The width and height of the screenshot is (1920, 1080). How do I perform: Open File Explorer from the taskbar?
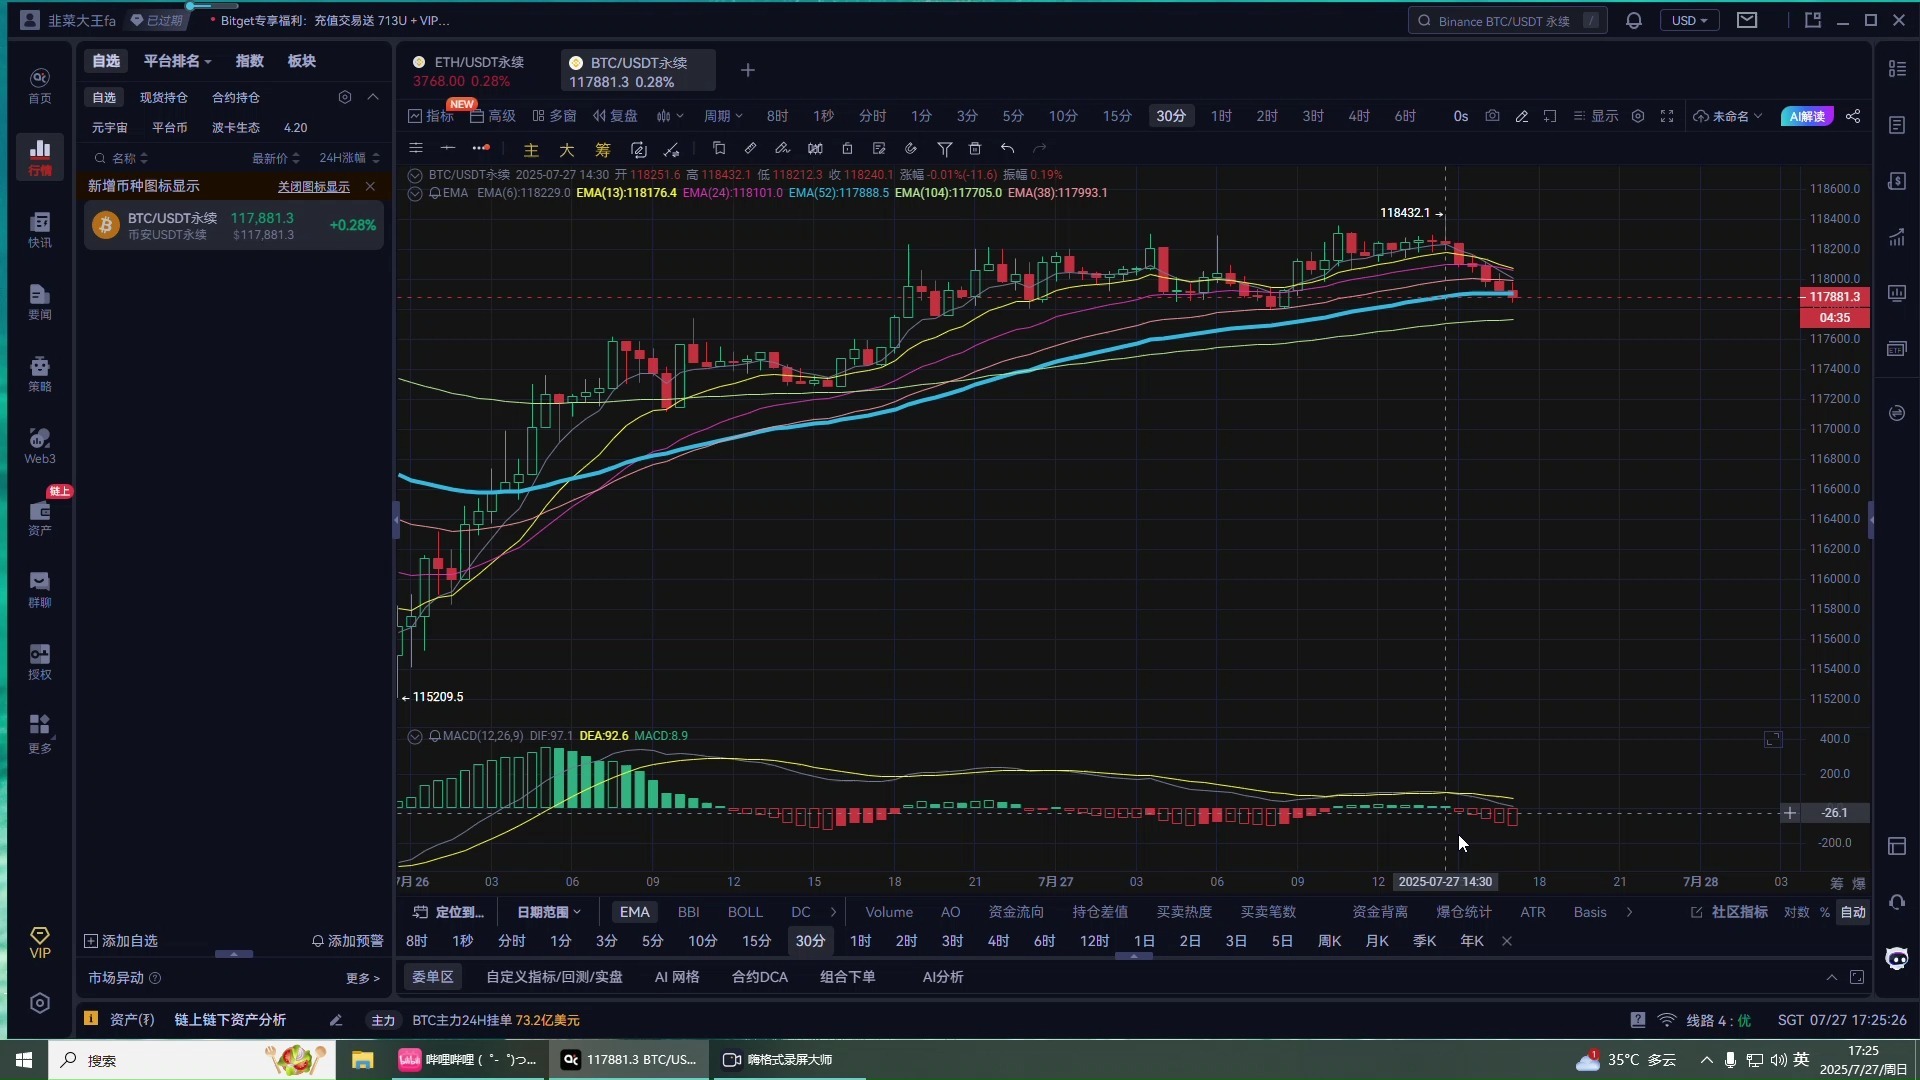[x=362, y=1060]
